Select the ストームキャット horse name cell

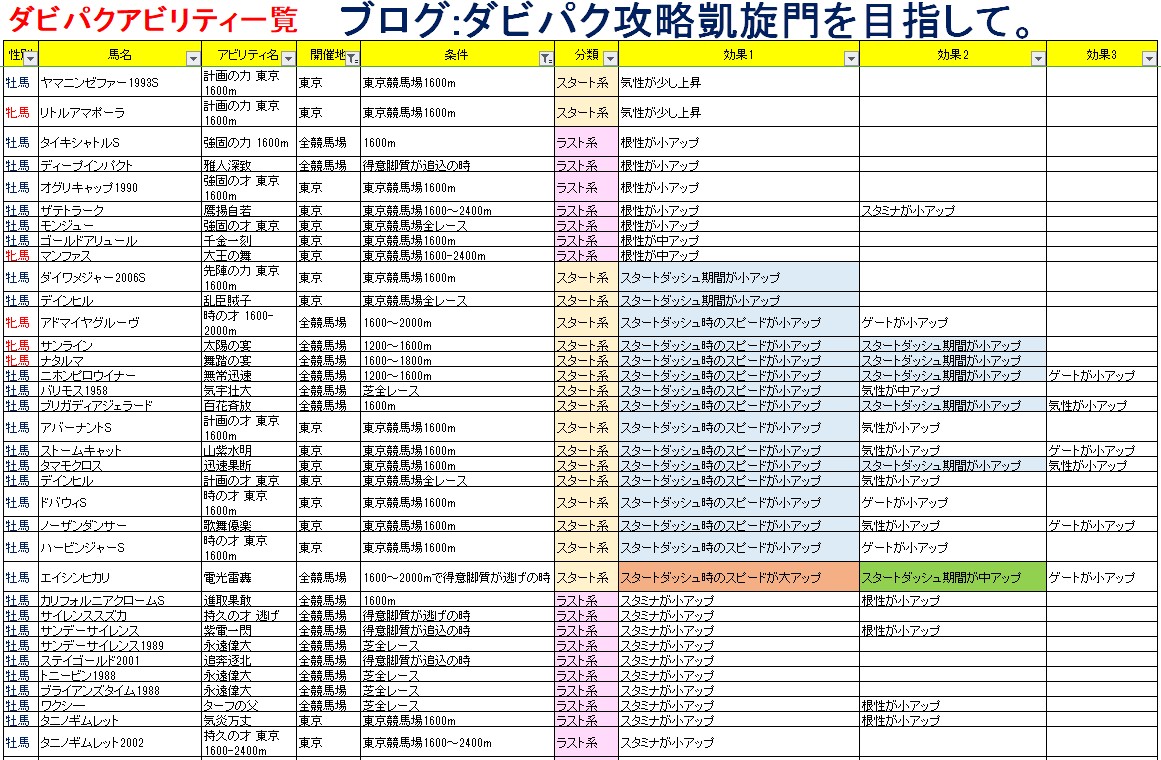click(x=120, y=450)
